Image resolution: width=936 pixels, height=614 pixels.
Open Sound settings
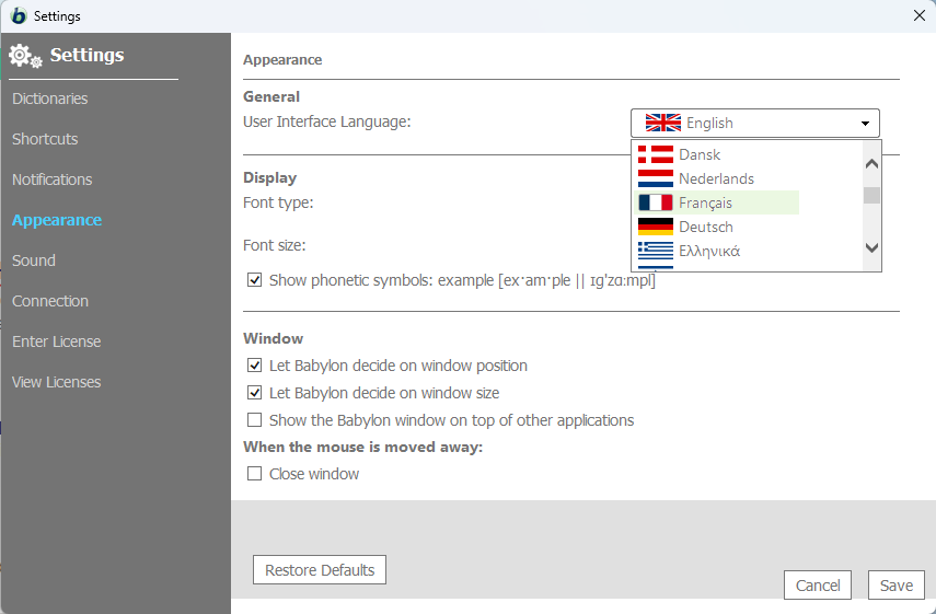coord(34,261)
